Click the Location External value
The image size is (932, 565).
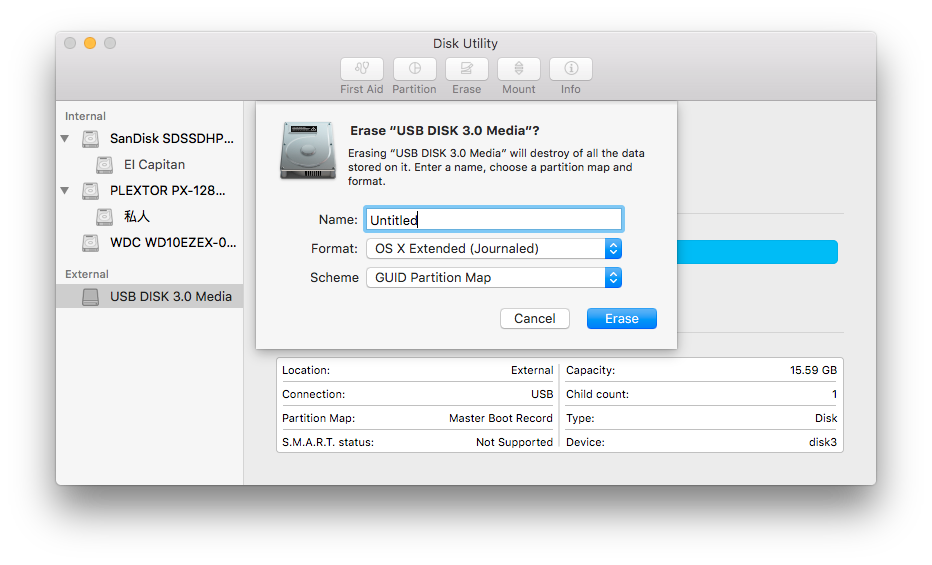pyautogui.click(x=532, y=370)
